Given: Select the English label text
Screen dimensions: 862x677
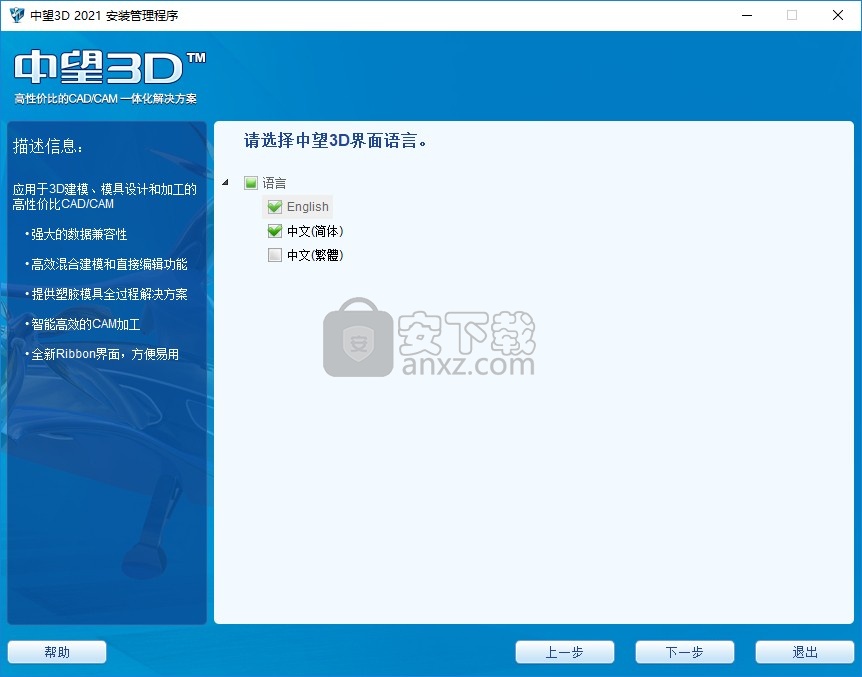Looking at the screenshot, I should [x=308, y=207].
